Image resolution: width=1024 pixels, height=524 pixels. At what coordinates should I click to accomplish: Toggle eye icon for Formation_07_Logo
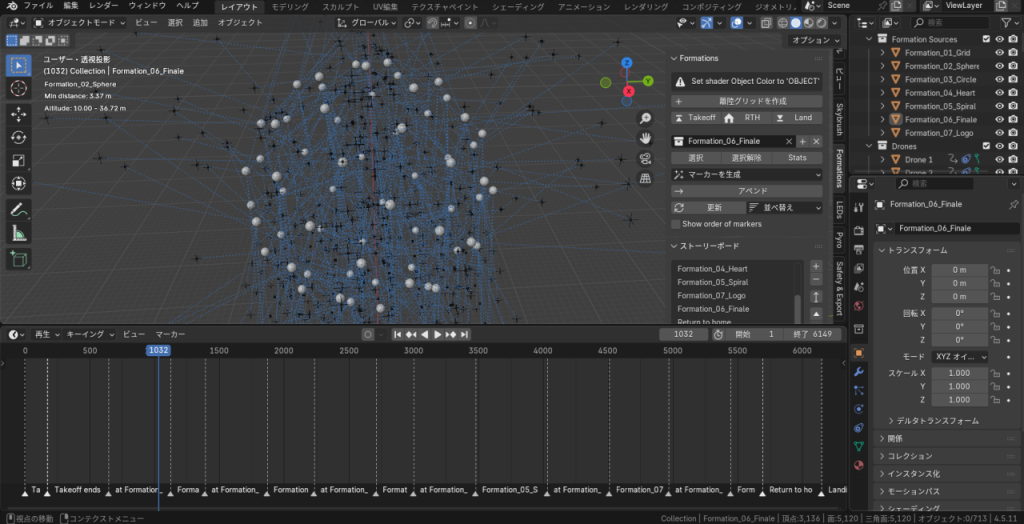(999, 133)
